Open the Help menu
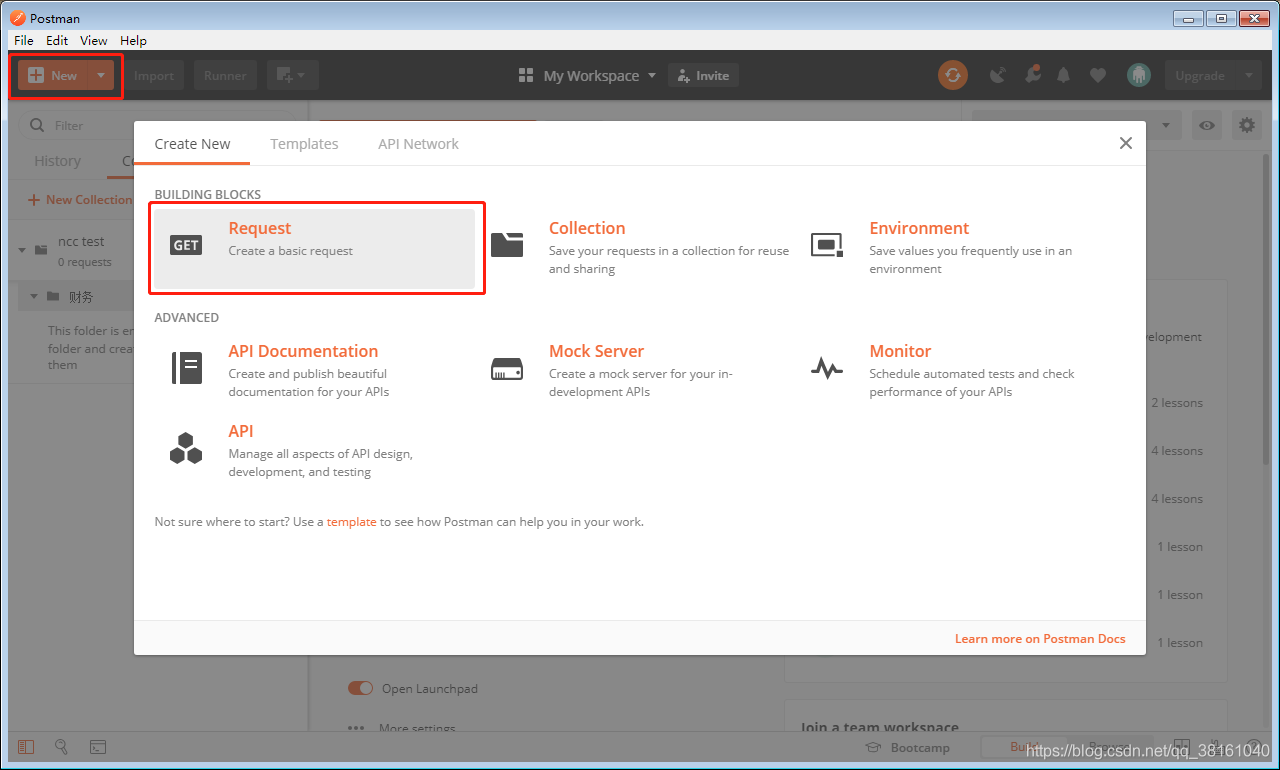Image resolution: width=1280 pixels, height=770 pixels. 133,40
